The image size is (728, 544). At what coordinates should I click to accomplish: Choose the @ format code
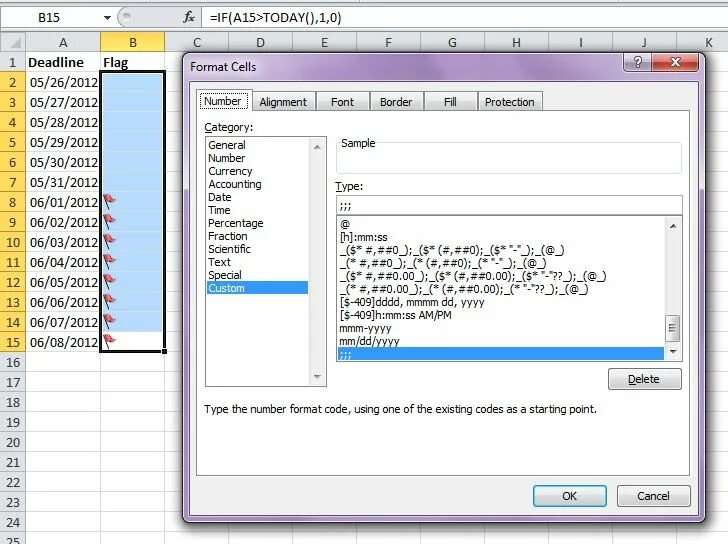click(x=500, y=224)
